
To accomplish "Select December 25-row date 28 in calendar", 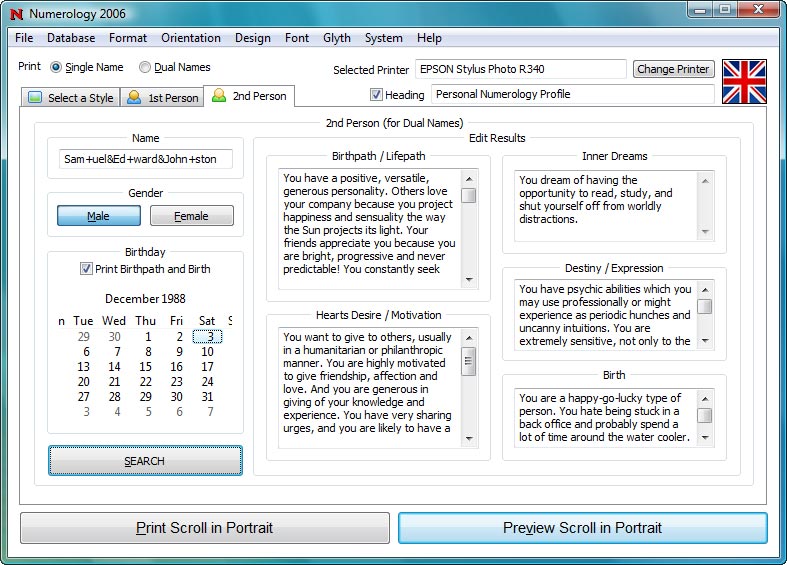I will click(114, 397).
